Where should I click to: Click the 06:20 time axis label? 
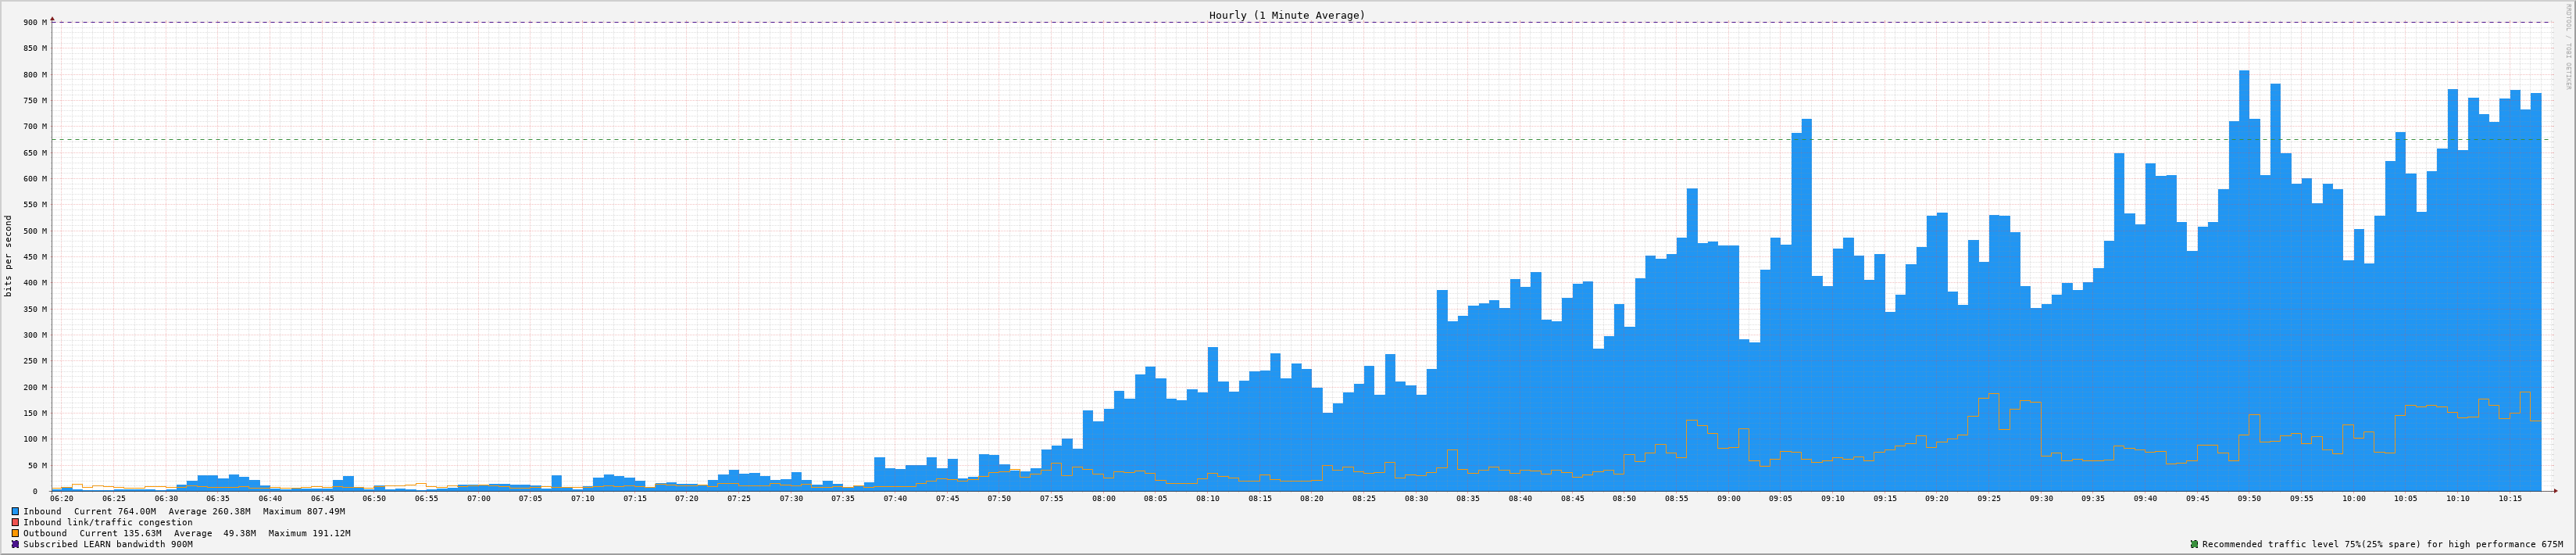pyautogui.click(x=61, y=498)
